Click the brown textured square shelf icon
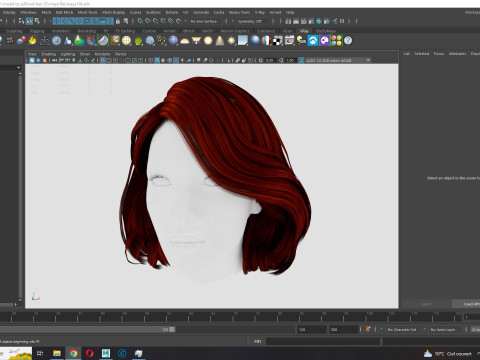This screenshot has width=480, height=360. 115,41
